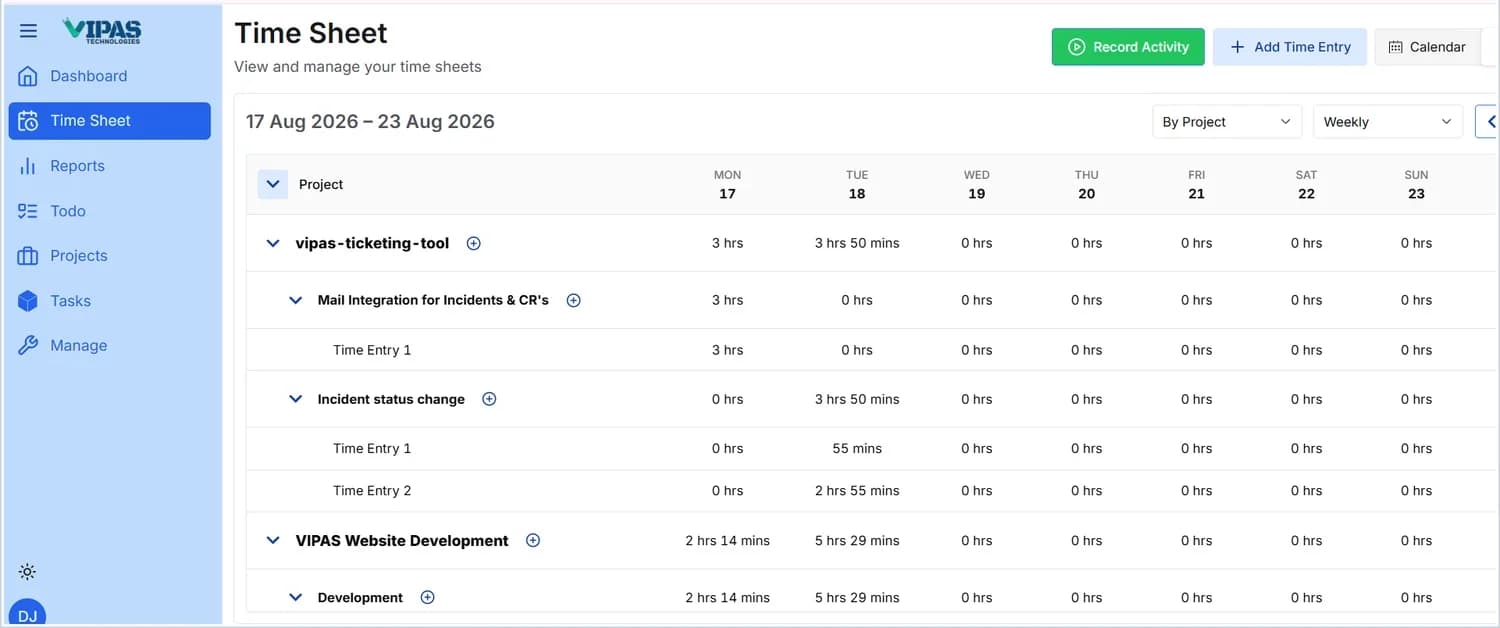
Task: Open Projects in the sidebar
Action: (x=110, y=256)
